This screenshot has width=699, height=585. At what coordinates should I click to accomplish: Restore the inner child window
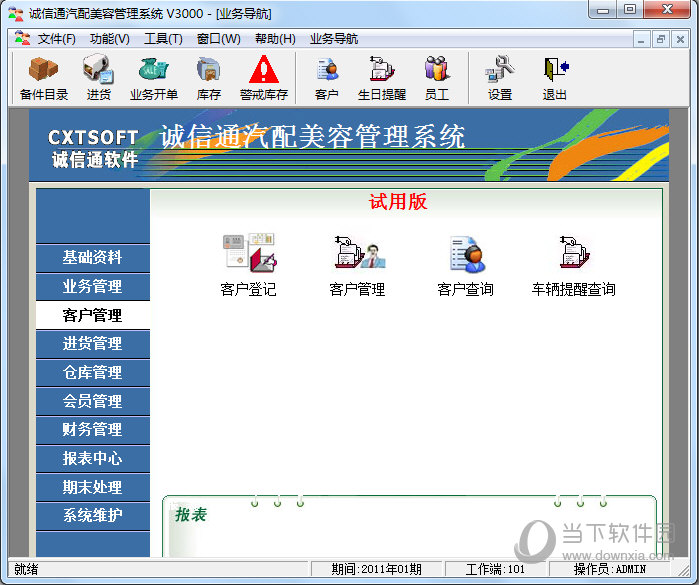pos(661,40)
